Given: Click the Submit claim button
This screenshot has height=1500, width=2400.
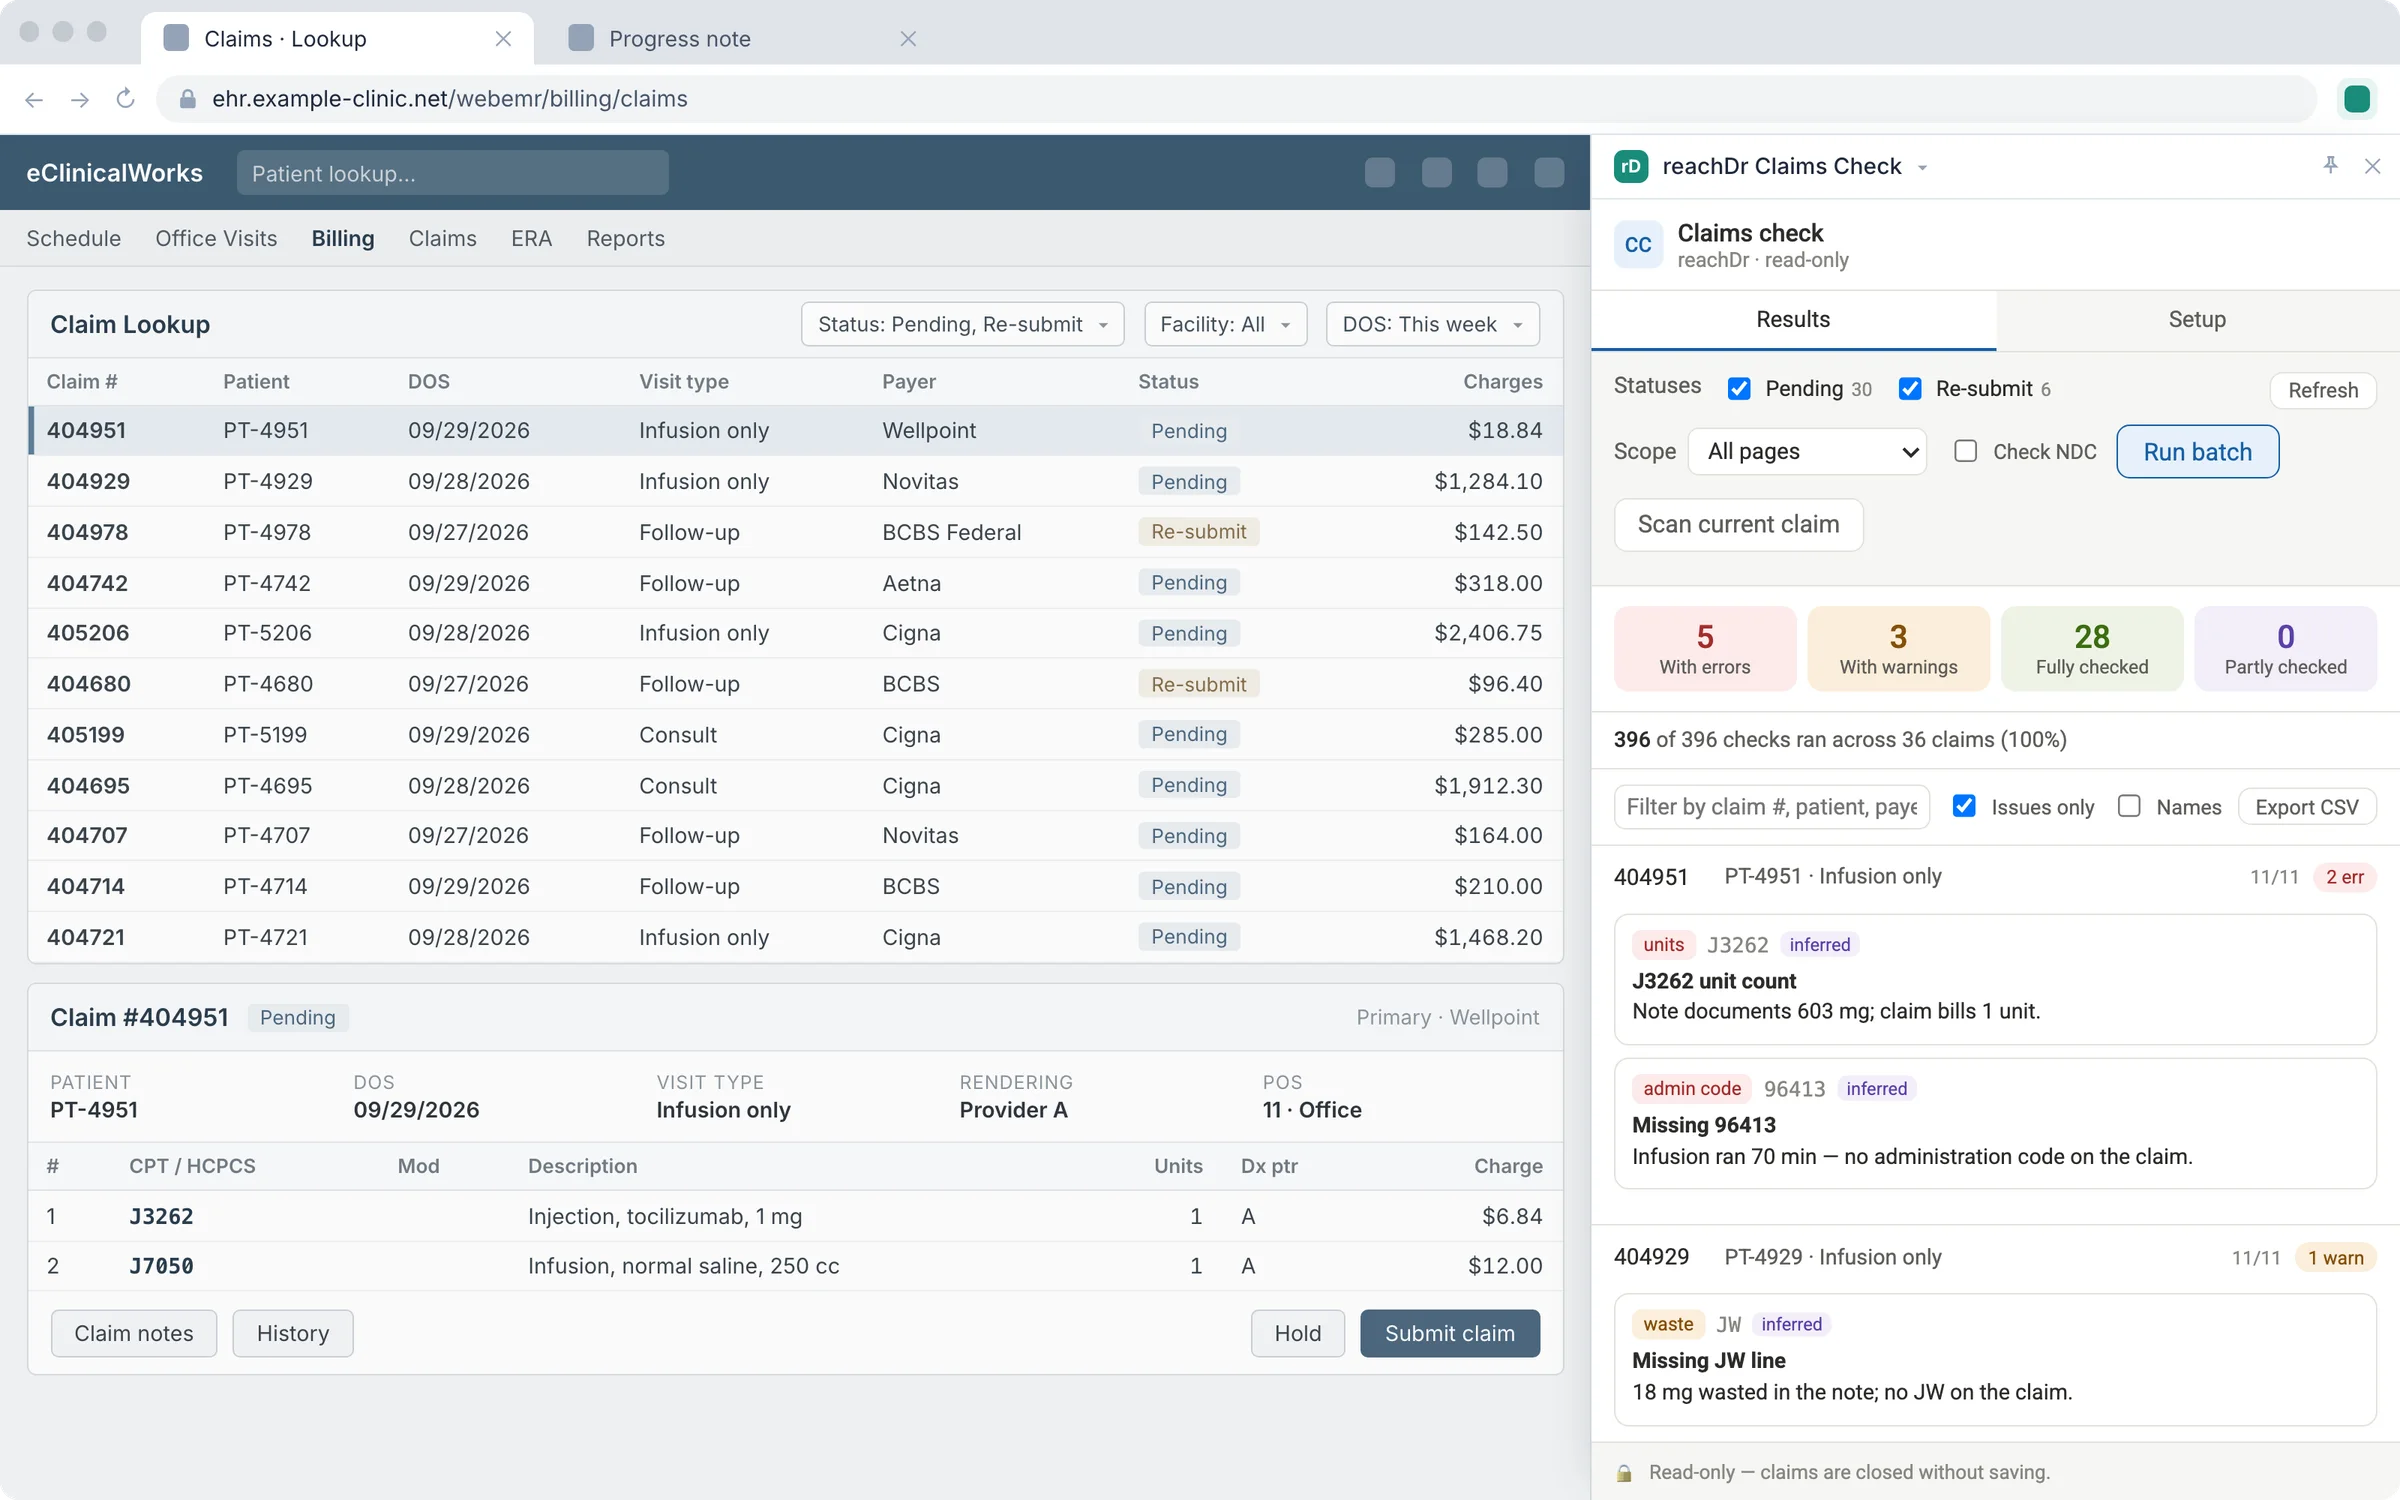Looking at the screenshot, I should click(x=1449, y=1333).
